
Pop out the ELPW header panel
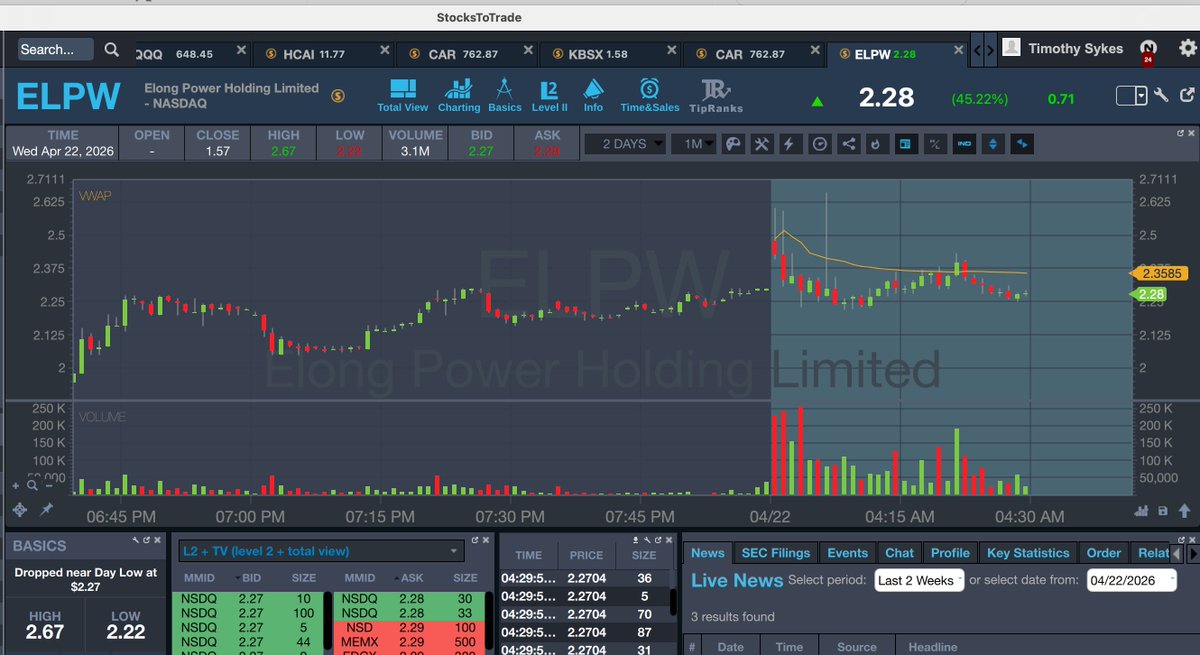(x=1186, y=96)
